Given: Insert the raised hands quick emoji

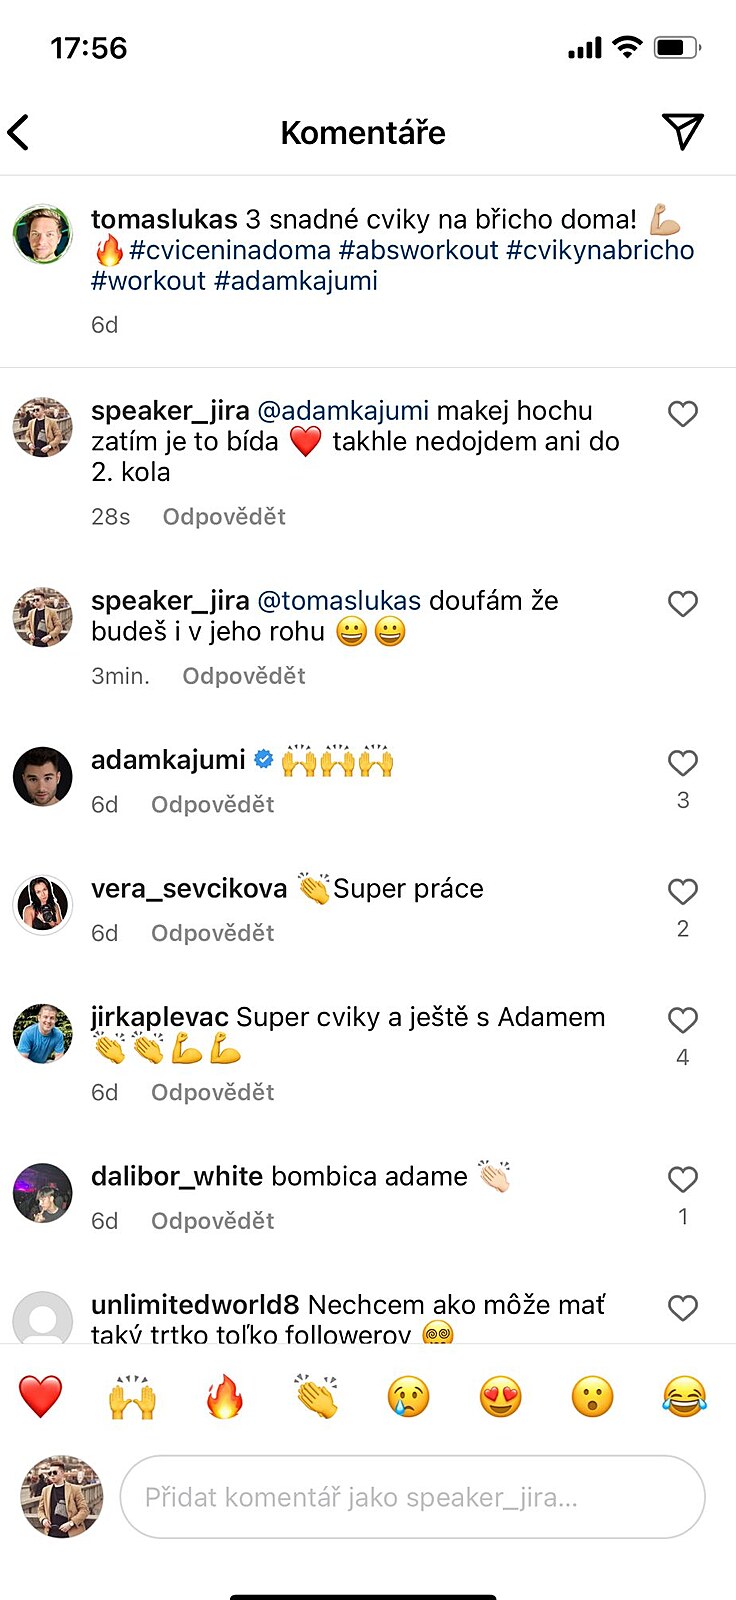Looking at the screenshot, I should click(x=132, y=1396).
